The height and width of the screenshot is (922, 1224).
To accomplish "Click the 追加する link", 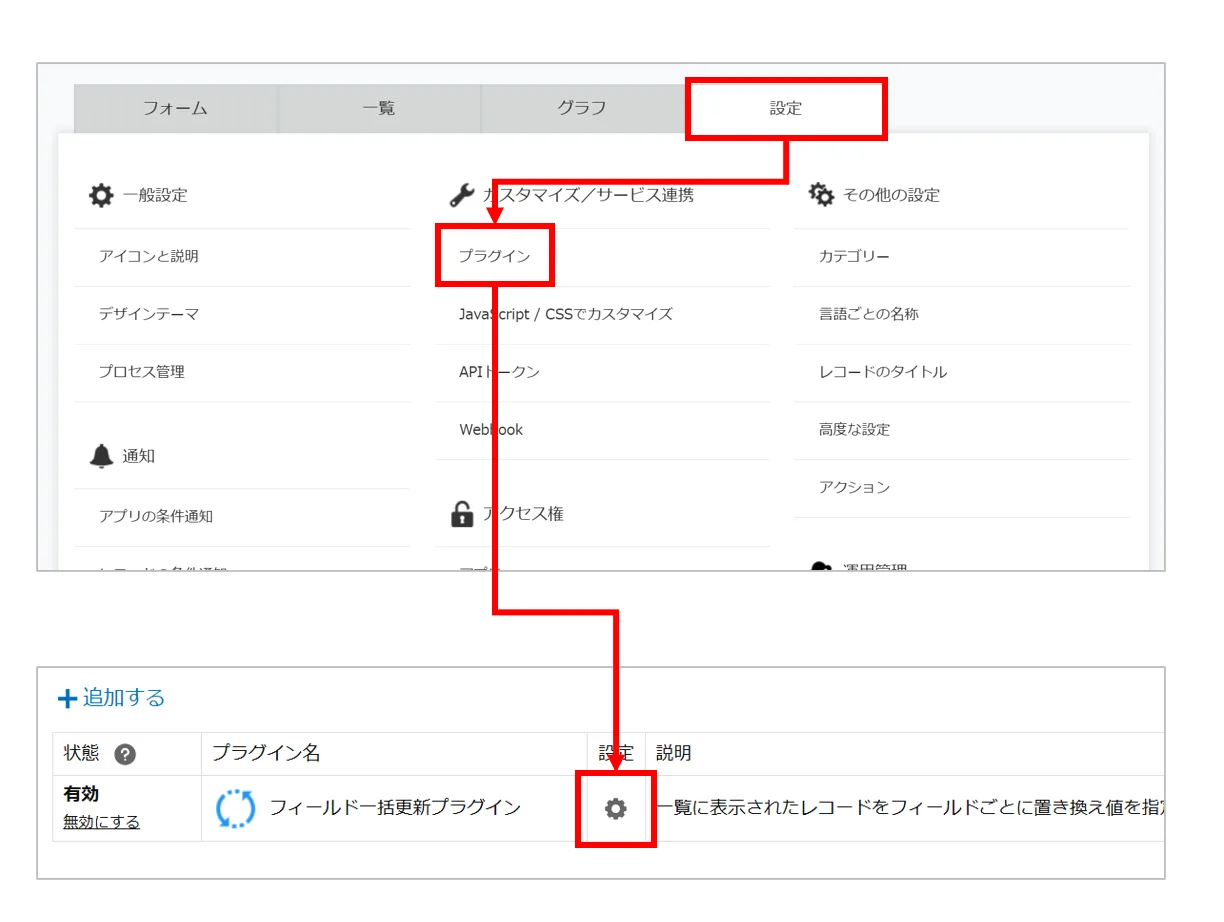I will 123,698.
